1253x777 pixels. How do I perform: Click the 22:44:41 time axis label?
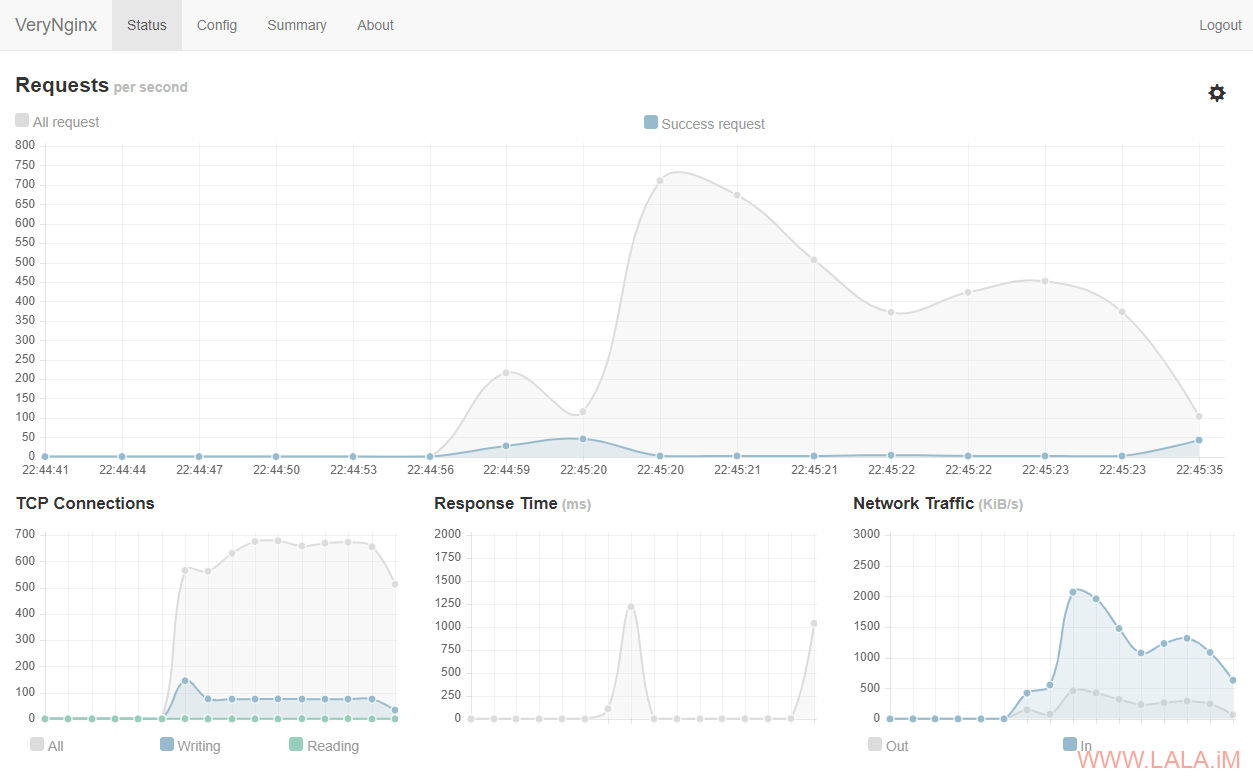pyautogui.click(x=46, y=469)
